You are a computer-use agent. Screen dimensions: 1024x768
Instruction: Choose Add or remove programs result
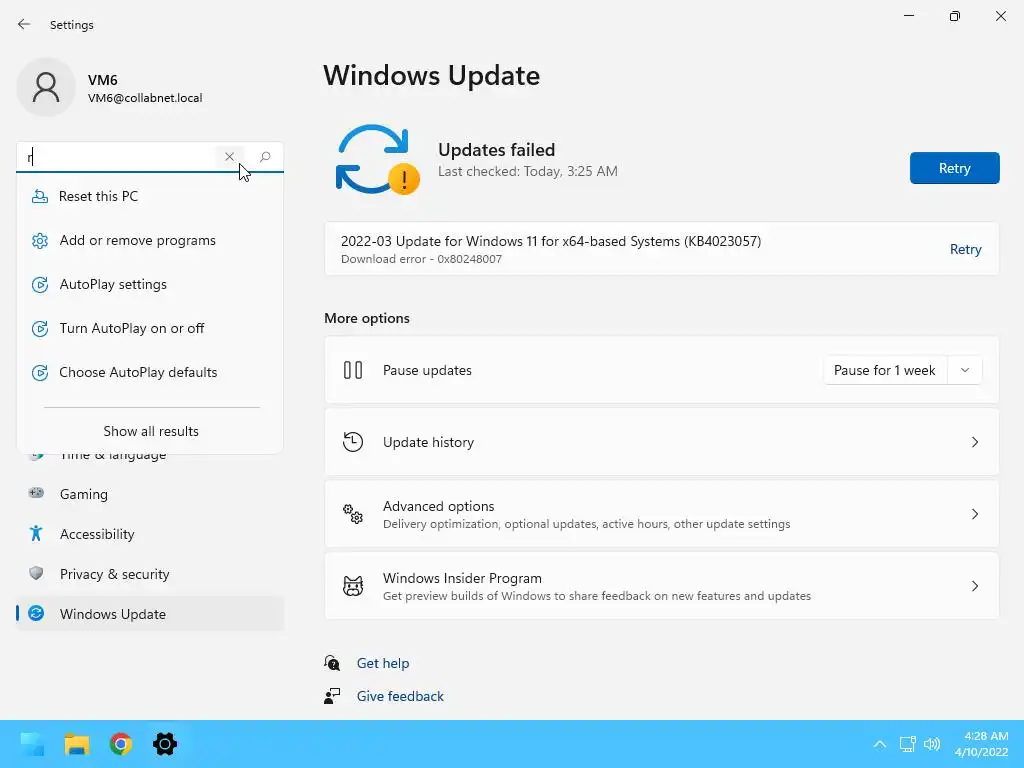150,240
